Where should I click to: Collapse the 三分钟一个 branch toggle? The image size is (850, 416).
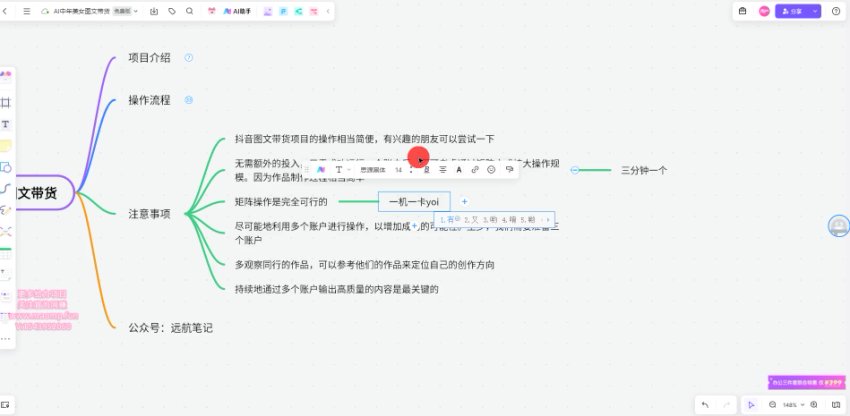[575, 170]
